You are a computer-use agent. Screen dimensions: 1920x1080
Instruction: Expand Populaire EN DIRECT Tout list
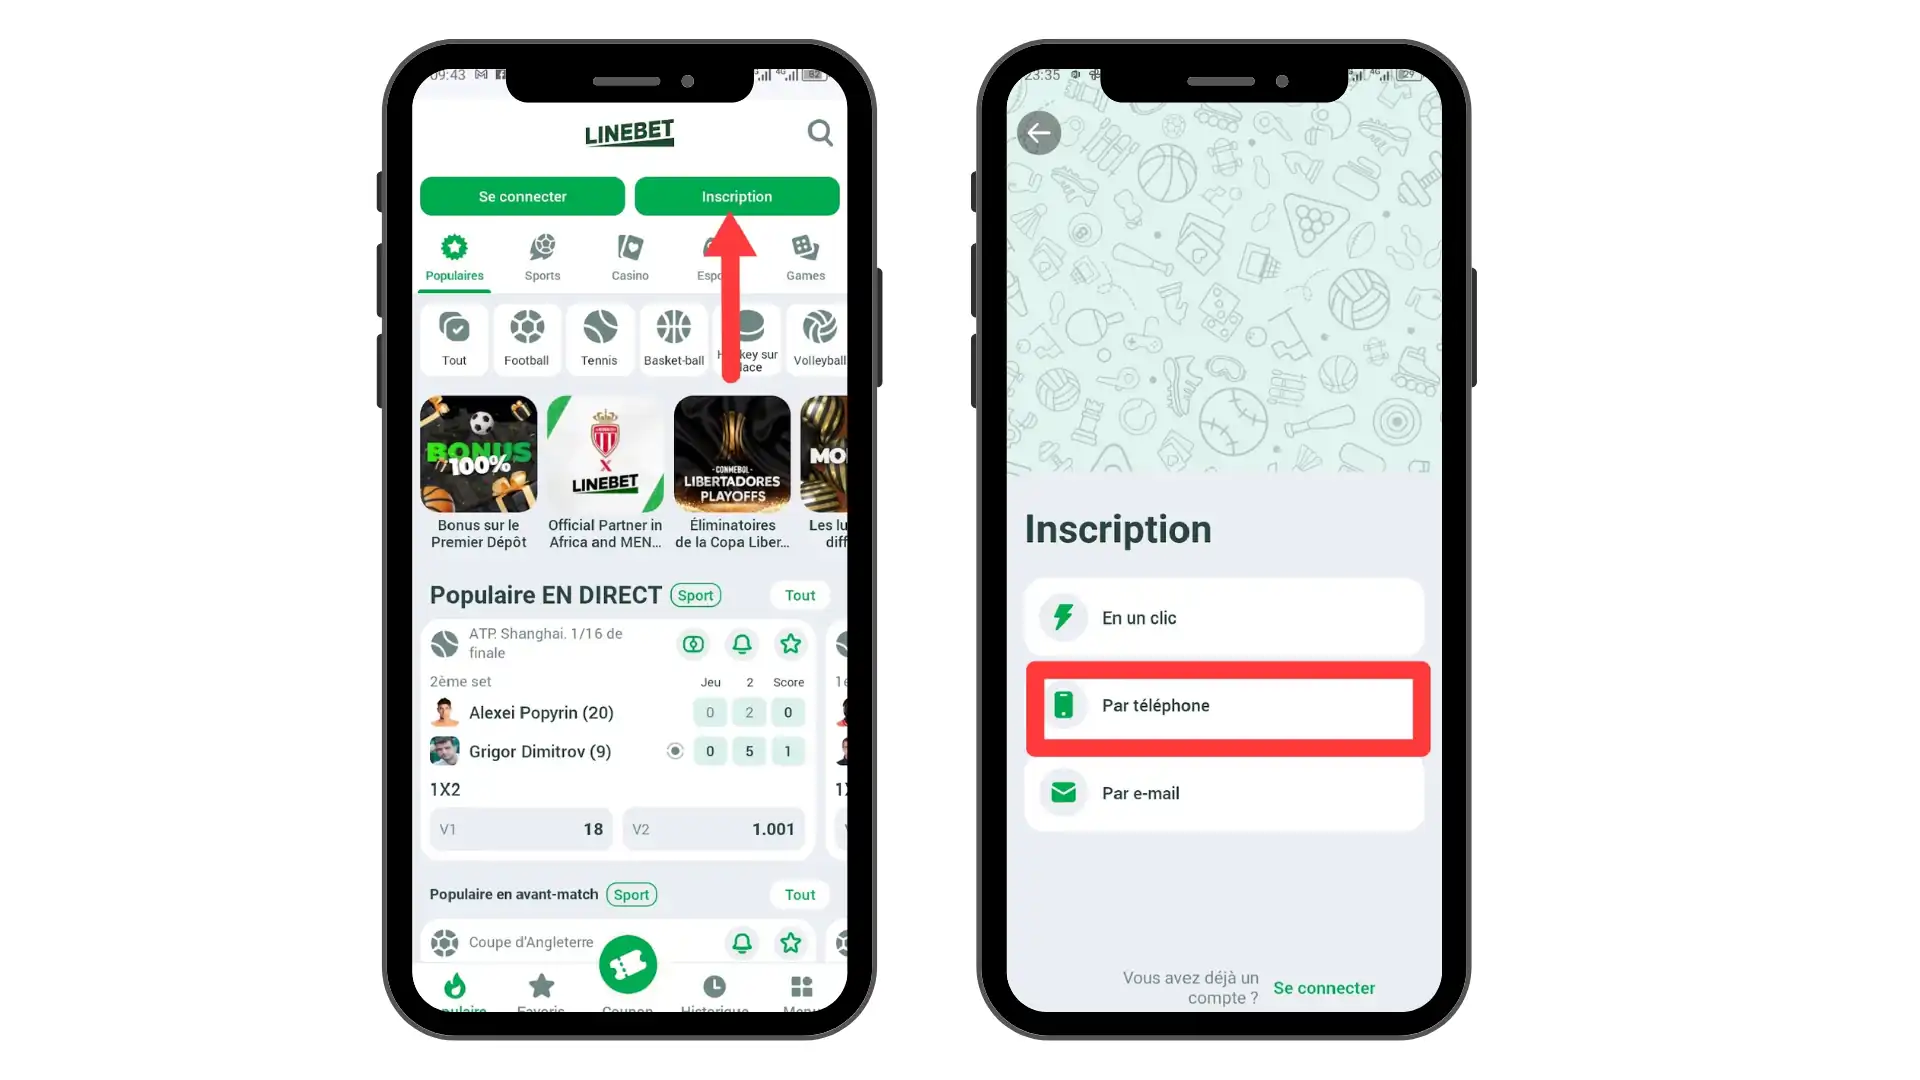[x=802, y=596]
